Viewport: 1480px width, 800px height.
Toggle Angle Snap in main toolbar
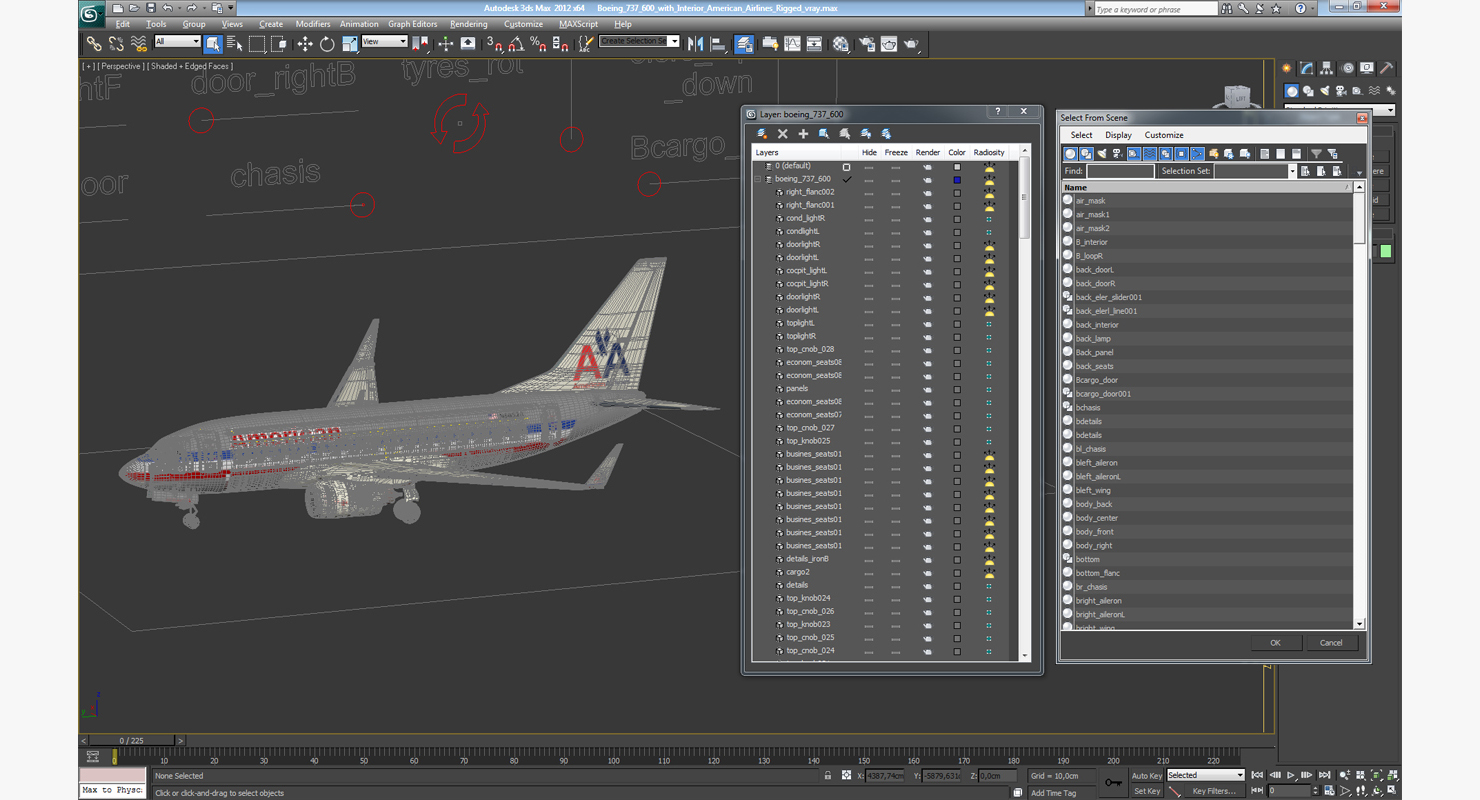click(516, 44)
